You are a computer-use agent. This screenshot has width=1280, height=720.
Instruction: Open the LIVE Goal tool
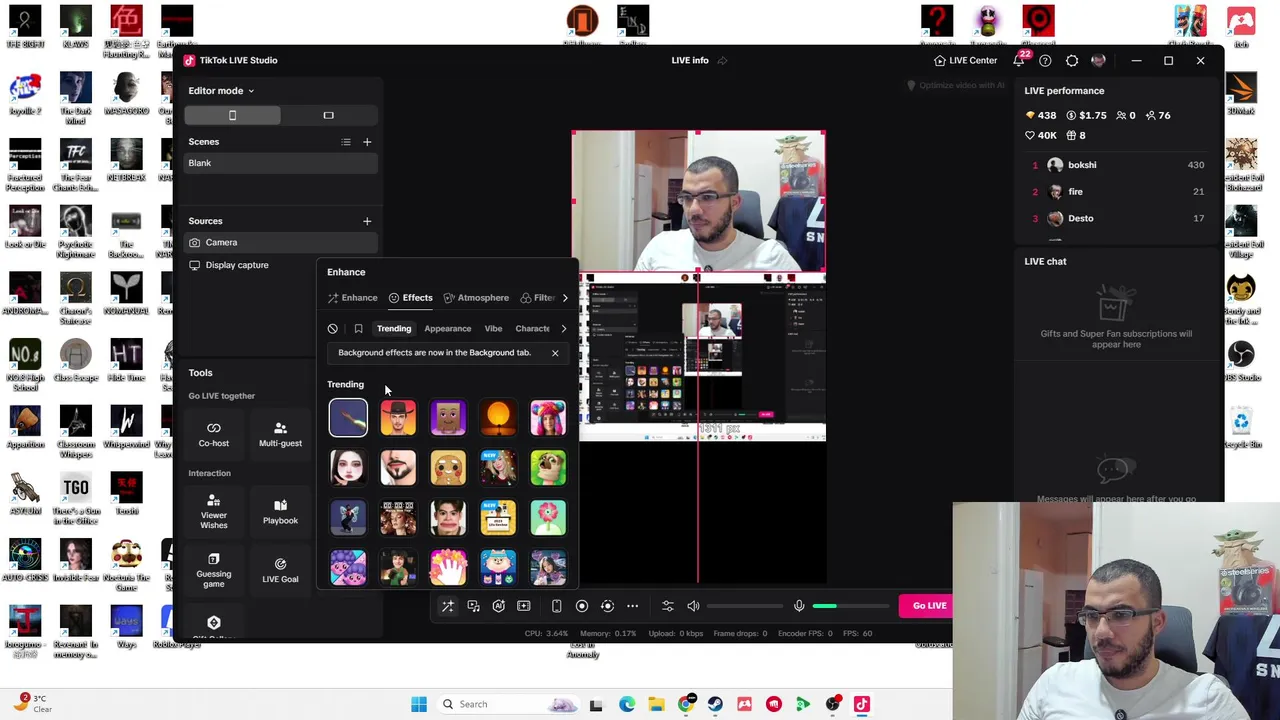click(280, 570)
